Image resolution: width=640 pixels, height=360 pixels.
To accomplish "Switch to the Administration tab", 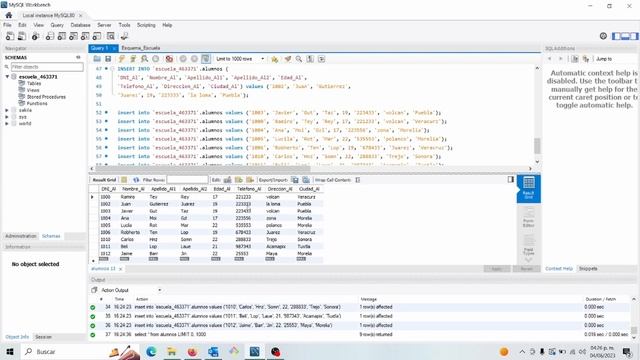I will (x=21, y=236).
